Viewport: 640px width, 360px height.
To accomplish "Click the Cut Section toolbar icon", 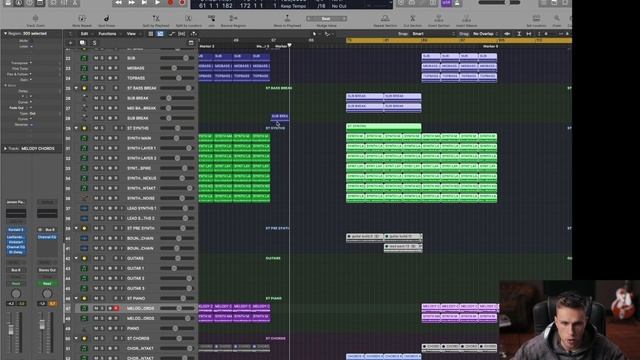I will pos(413,19).
